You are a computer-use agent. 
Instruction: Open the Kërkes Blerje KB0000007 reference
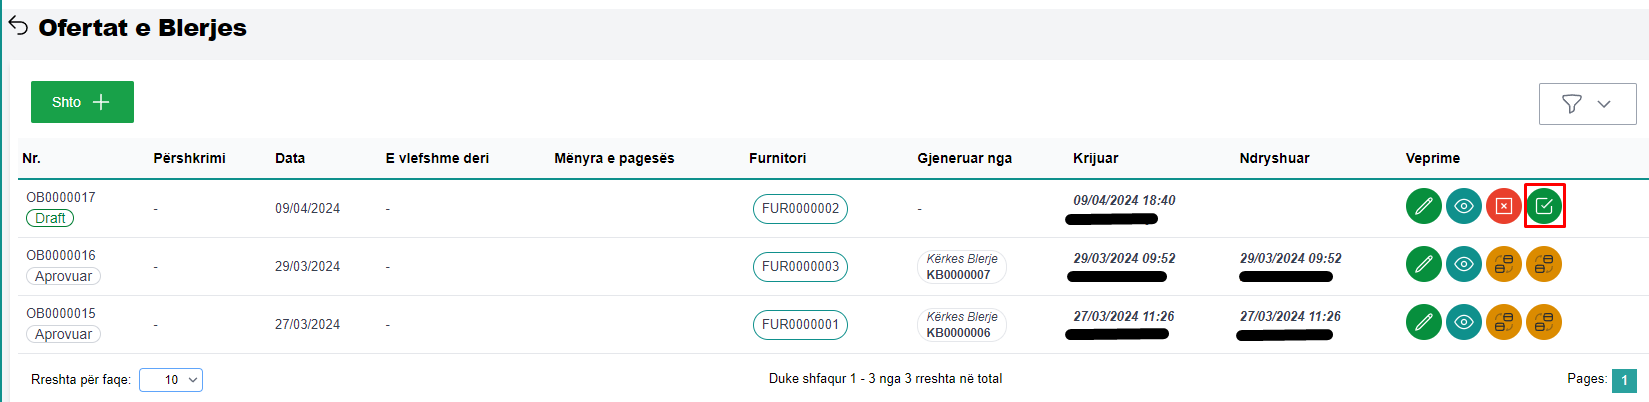click(960, 267)
